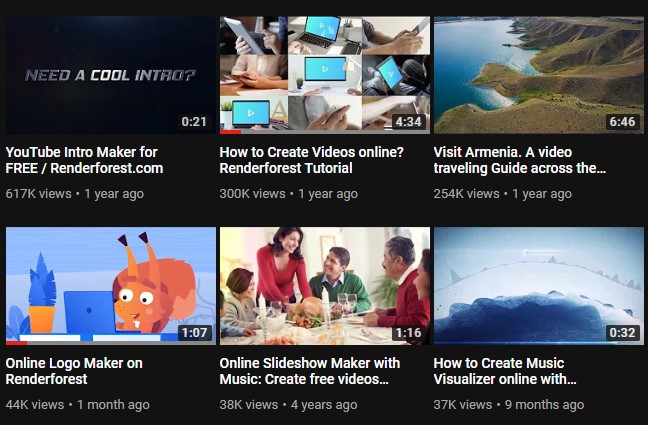Click the 1:07 duration badge

click(x=194, y=332)
